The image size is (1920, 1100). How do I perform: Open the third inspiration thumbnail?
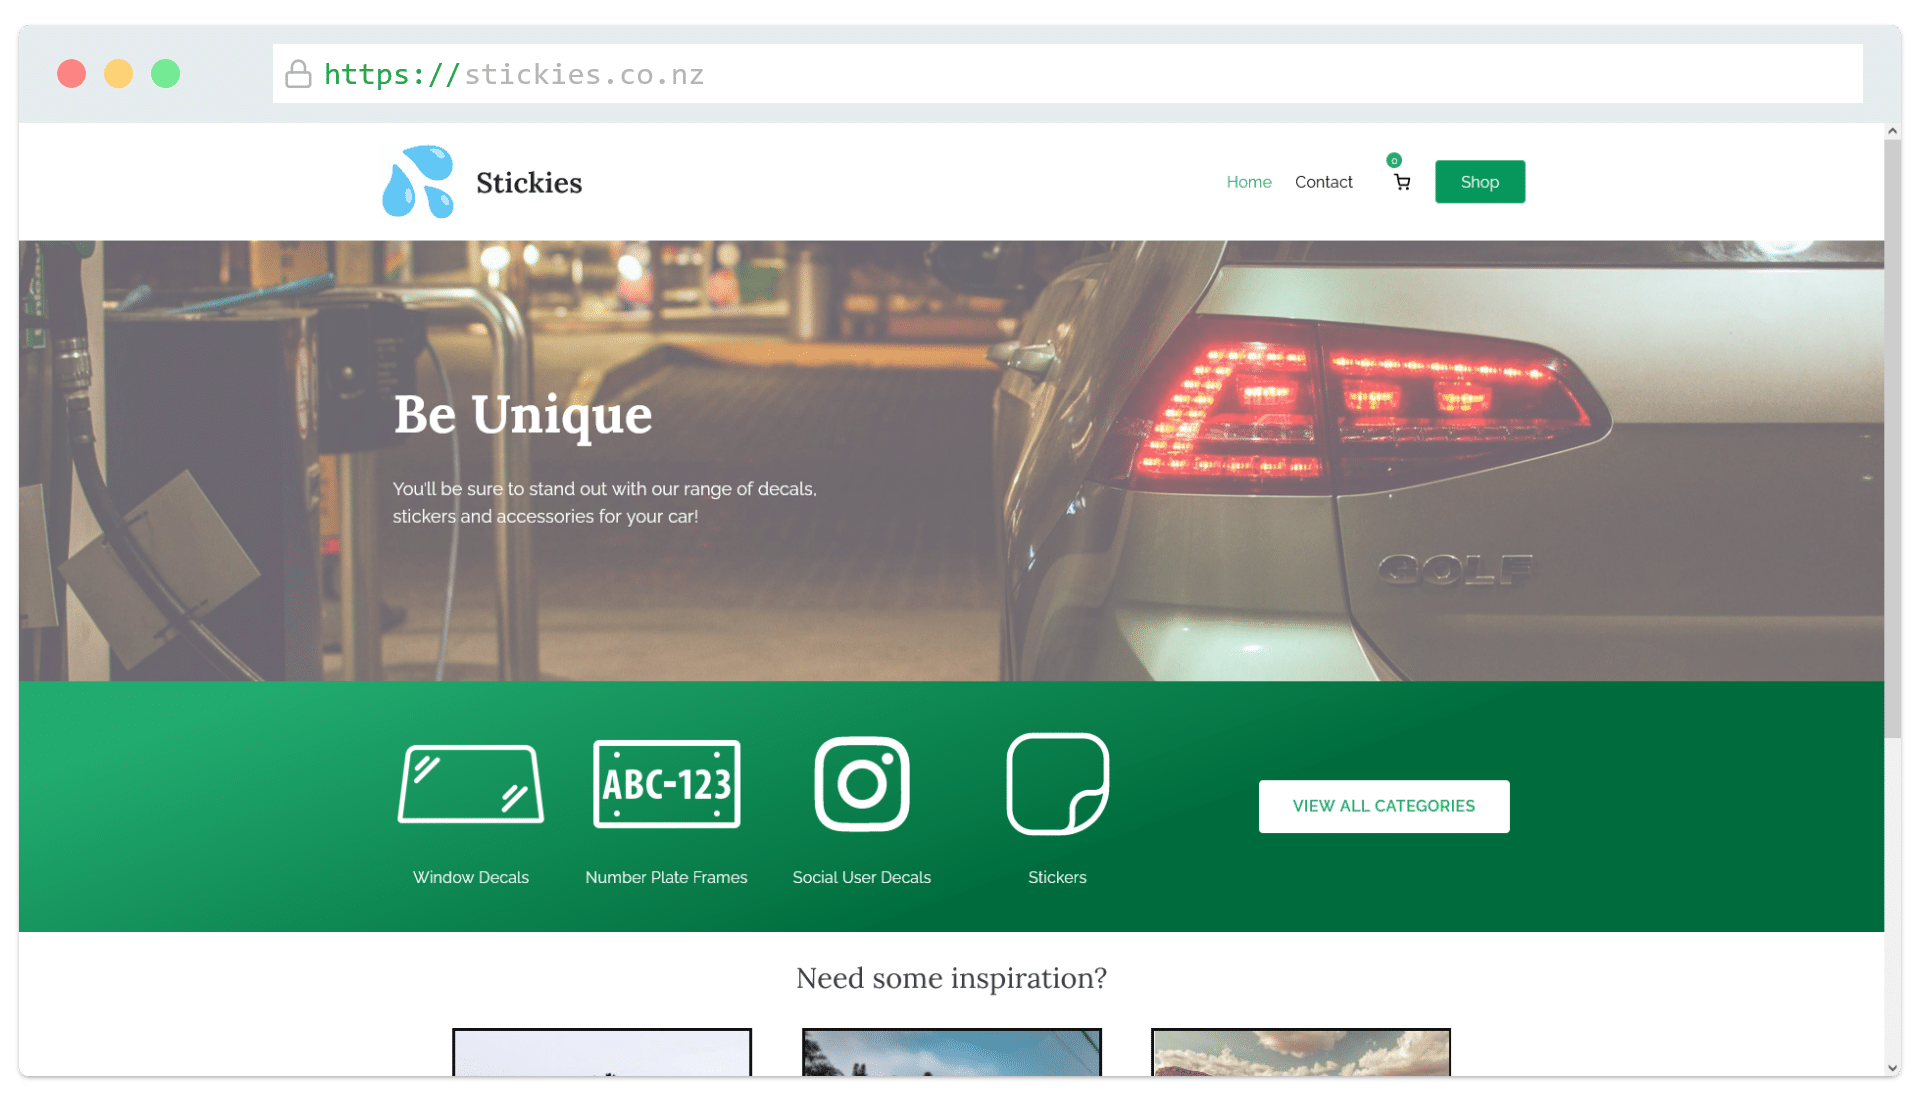(x=1301, y=1053)
